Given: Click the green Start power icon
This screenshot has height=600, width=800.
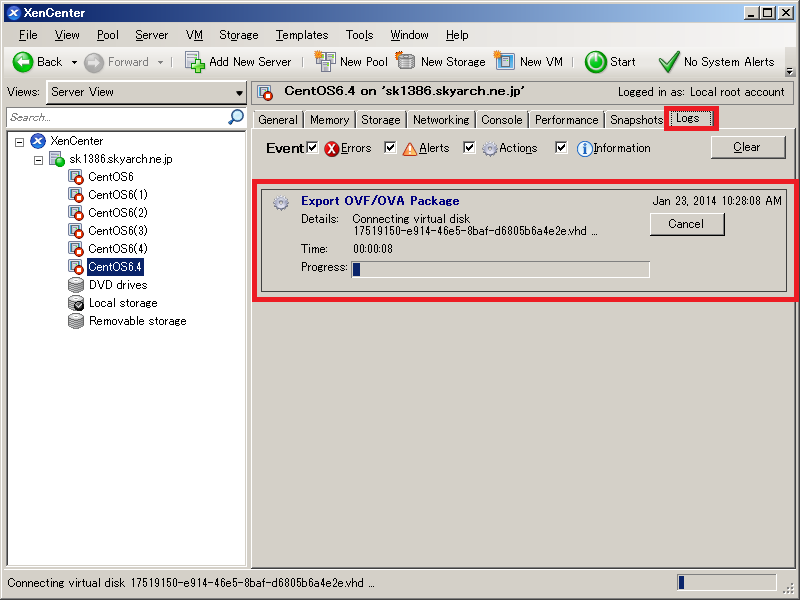Looking at the screenshot, I should (595, 62).
